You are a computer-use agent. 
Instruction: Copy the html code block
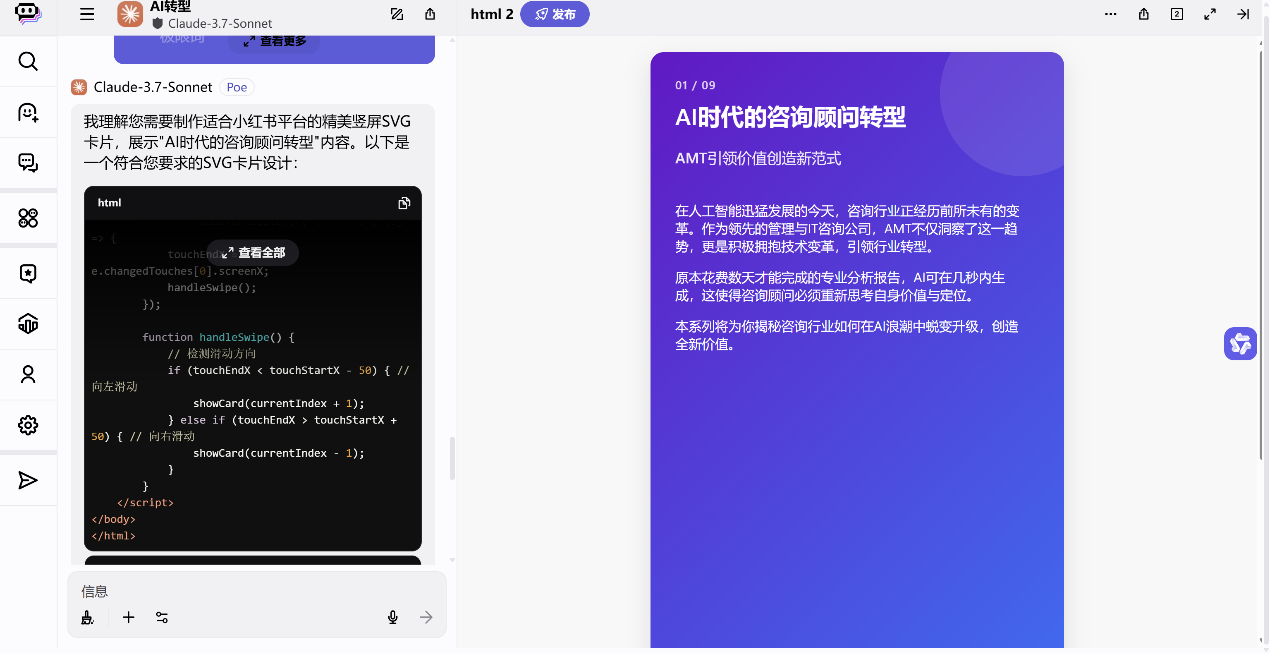[x=404, y=203]
